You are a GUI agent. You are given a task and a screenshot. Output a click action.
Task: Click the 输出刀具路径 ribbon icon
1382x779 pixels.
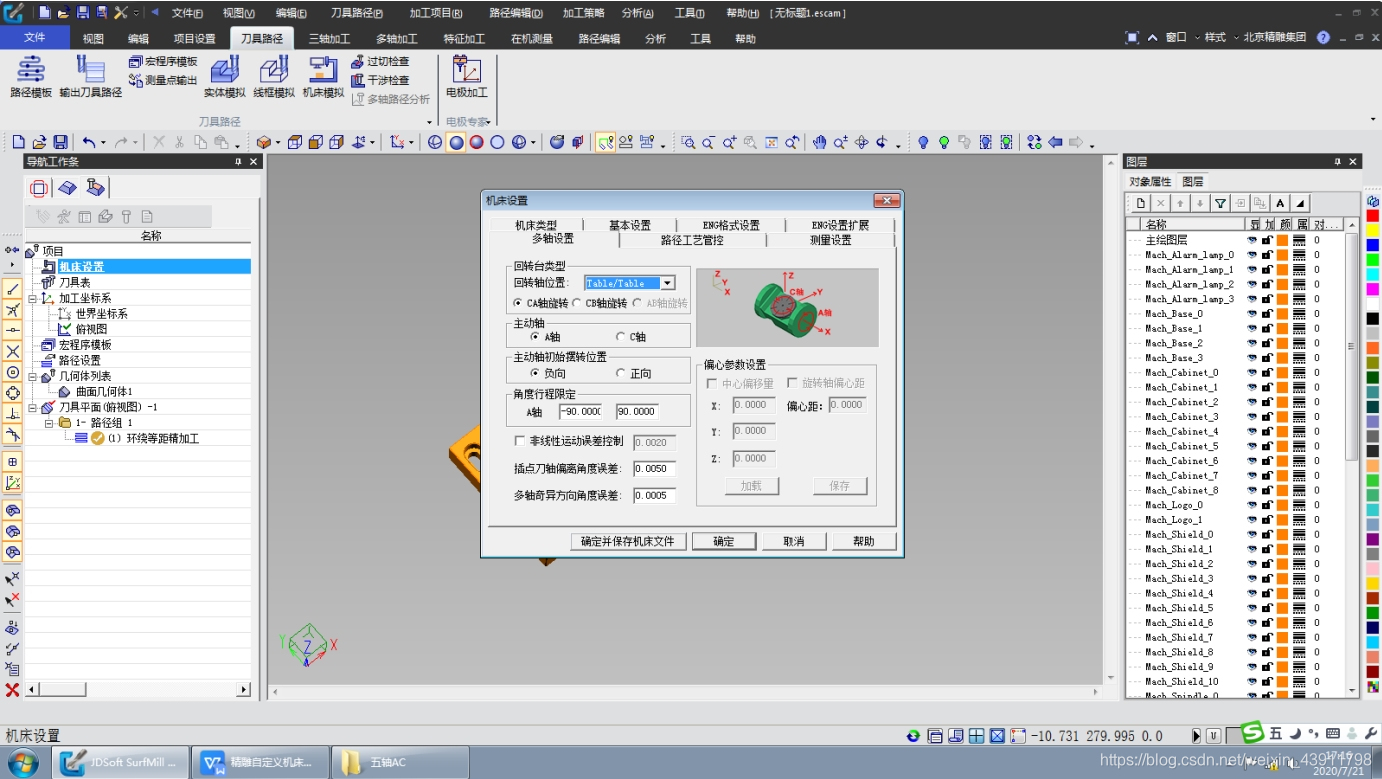tap(90, 77)
